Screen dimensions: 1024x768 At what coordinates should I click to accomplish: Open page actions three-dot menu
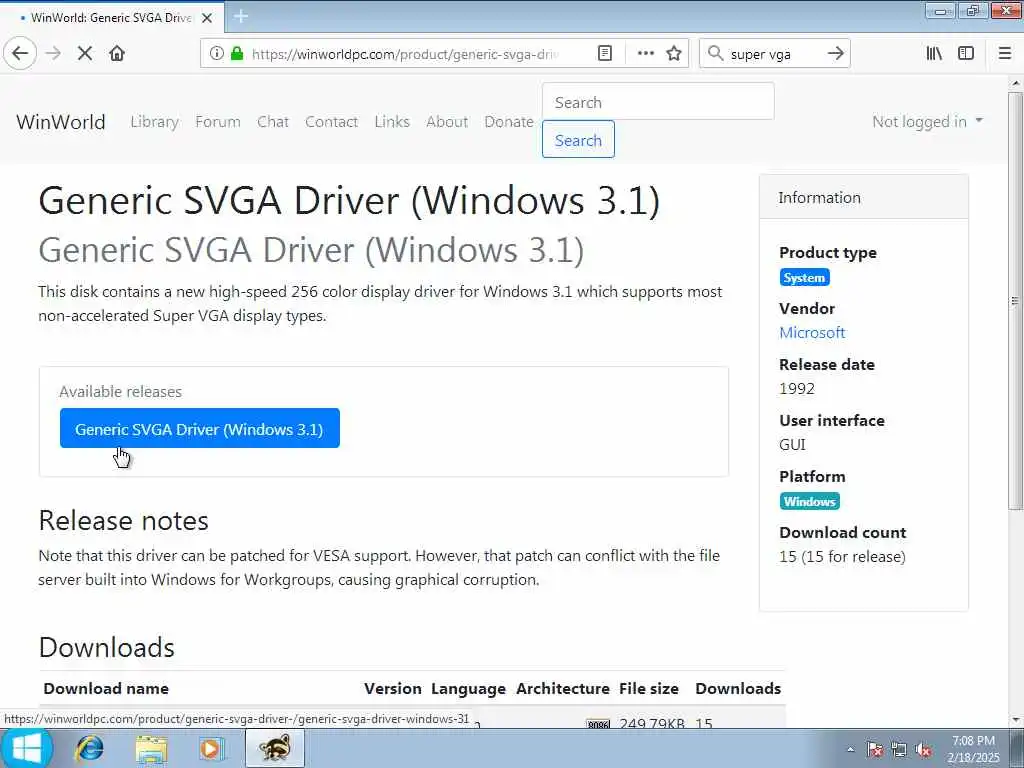pyautogui.click(x=645, y=54)
